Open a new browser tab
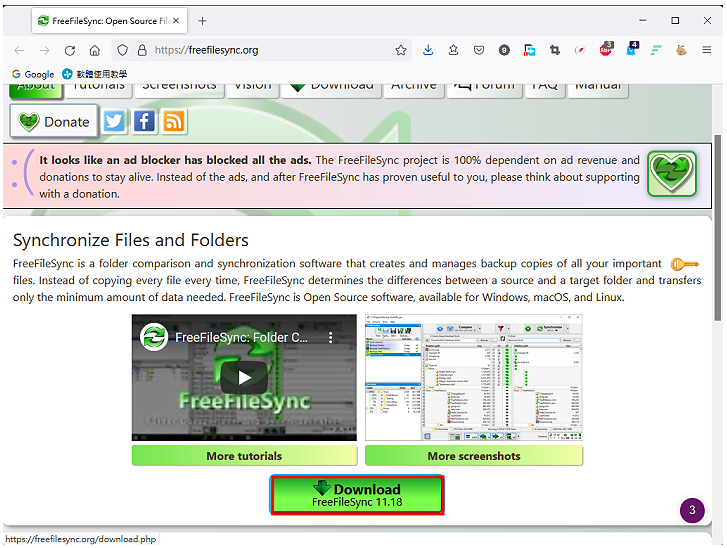Image resolution: width=727 pixels, height=548 pixels. 202,21
